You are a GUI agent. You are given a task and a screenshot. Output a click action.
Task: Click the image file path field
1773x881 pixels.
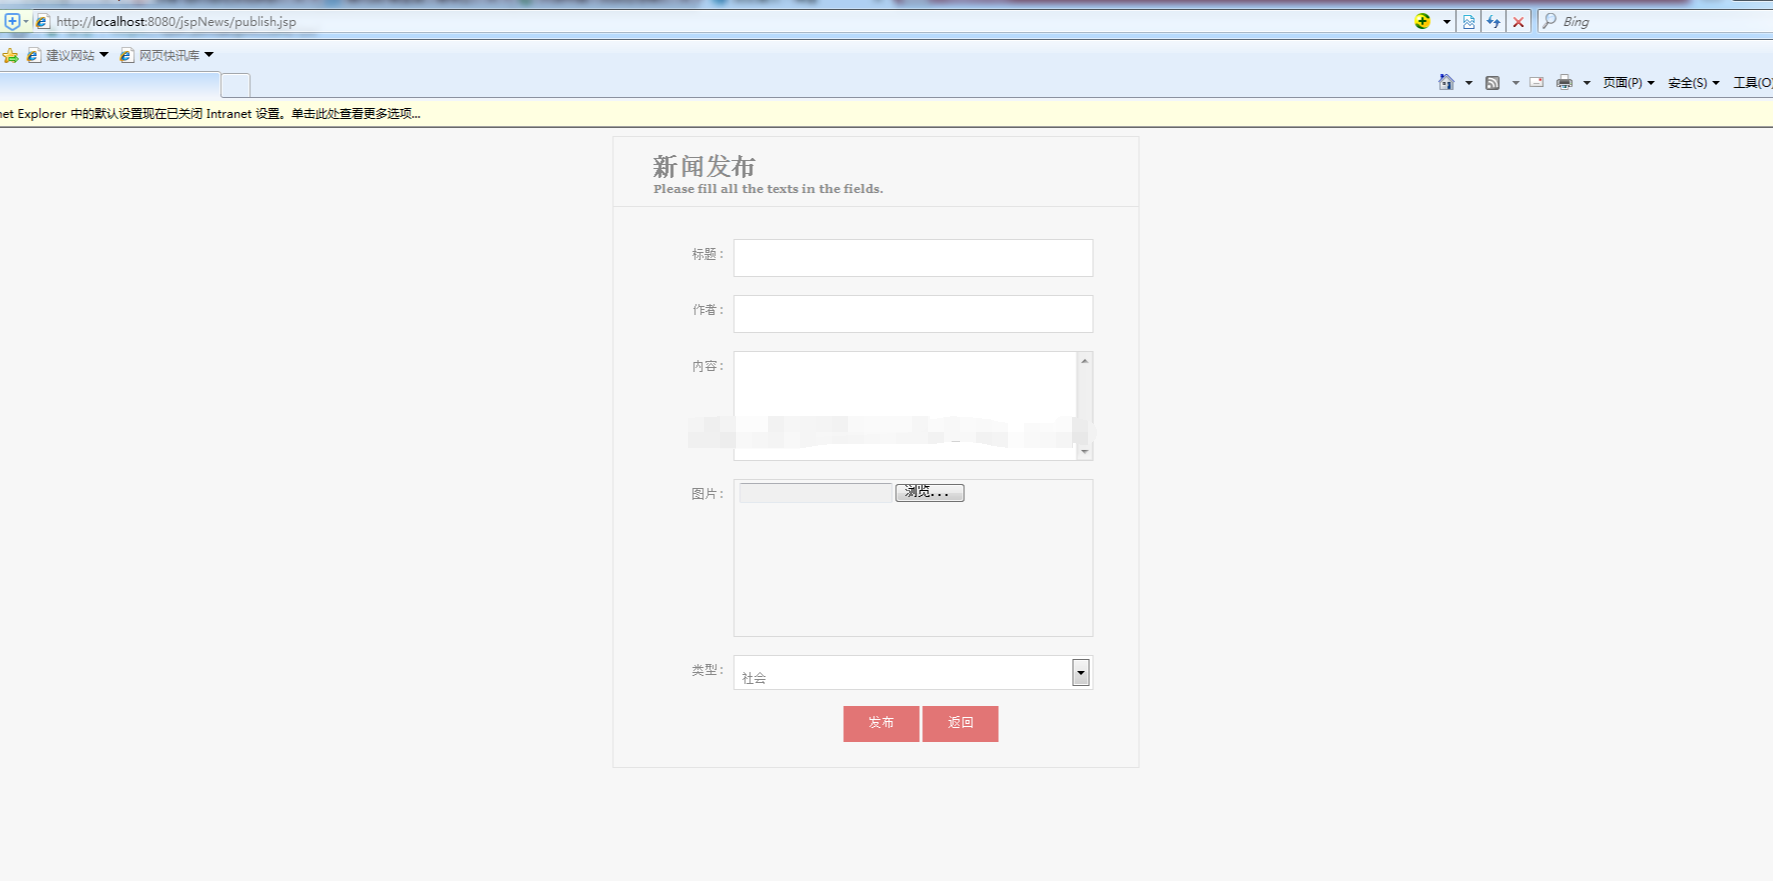(815, 492)
